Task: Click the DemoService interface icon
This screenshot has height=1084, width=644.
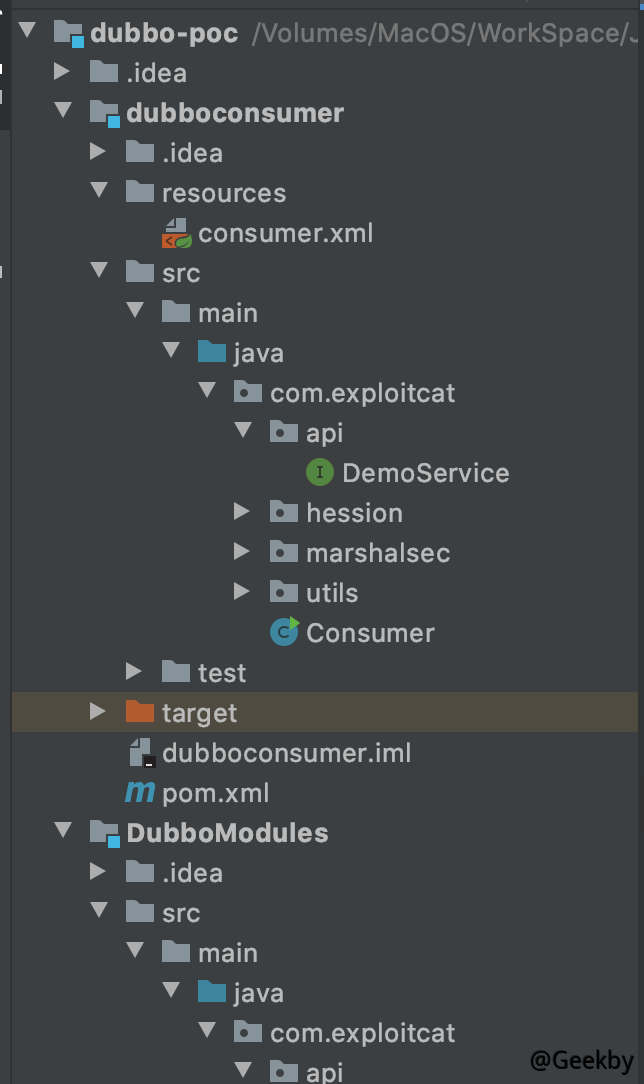Action: [x=320, y=473]
